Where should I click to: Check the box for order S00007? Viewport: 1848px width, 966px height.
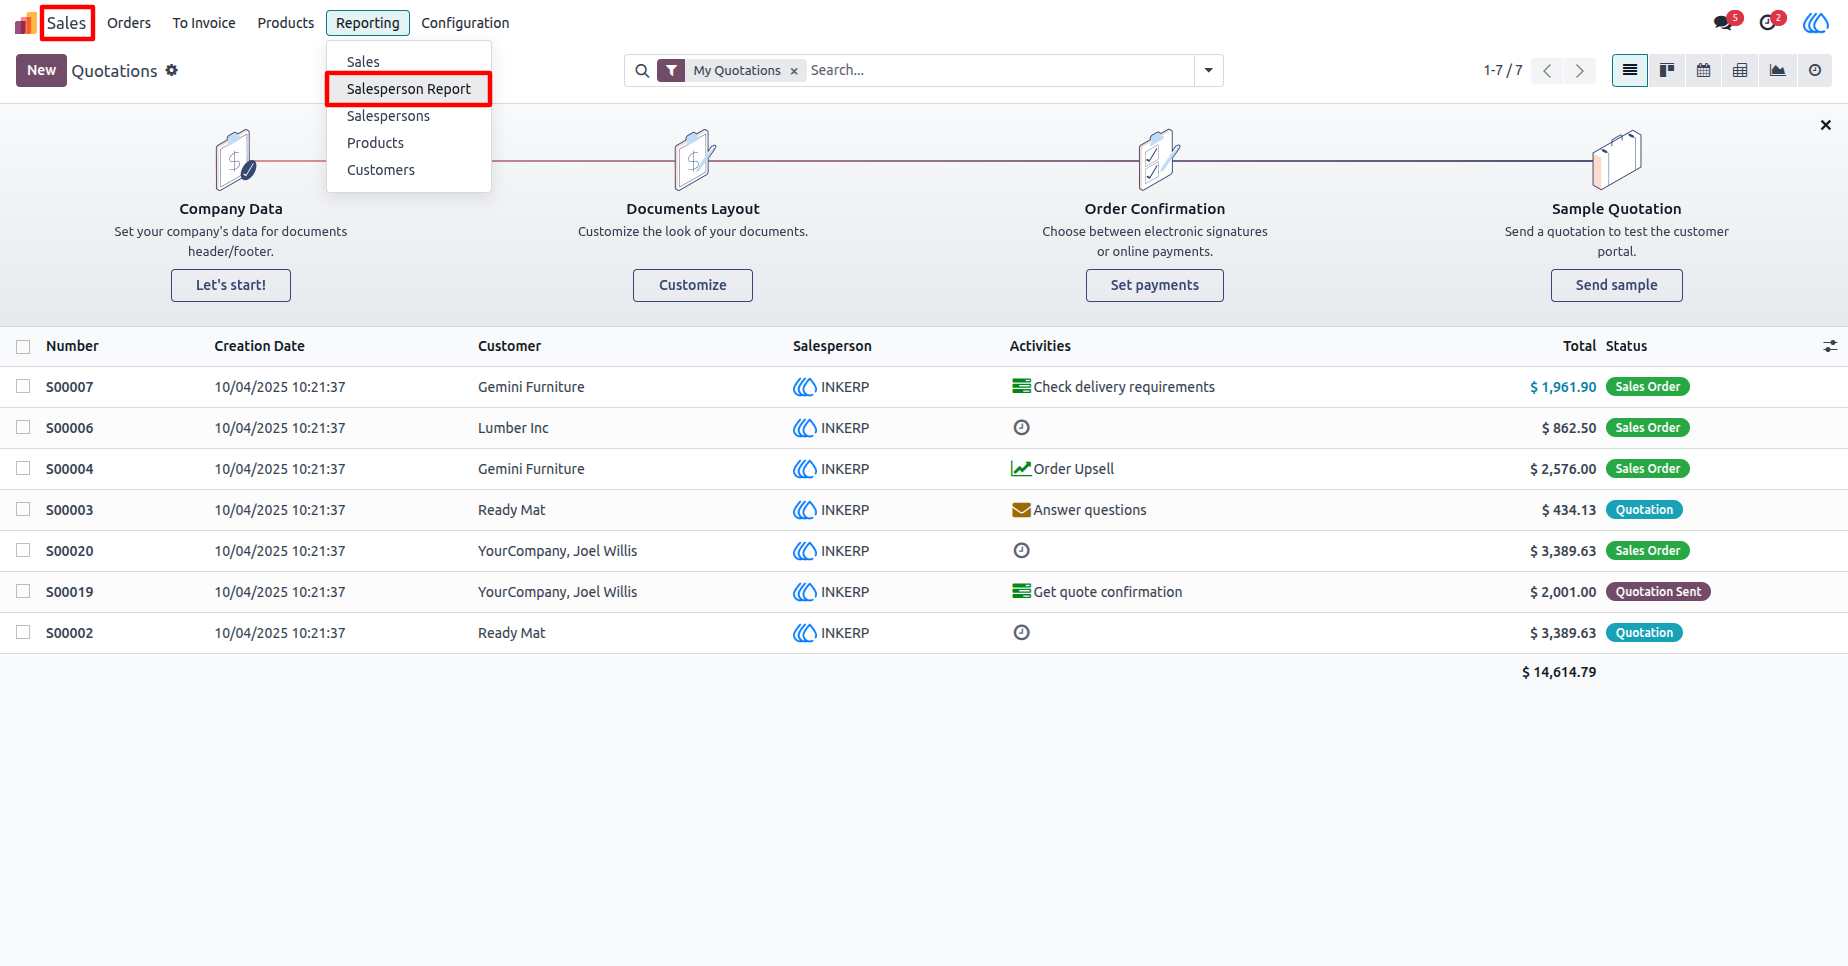tap(23, 386)
